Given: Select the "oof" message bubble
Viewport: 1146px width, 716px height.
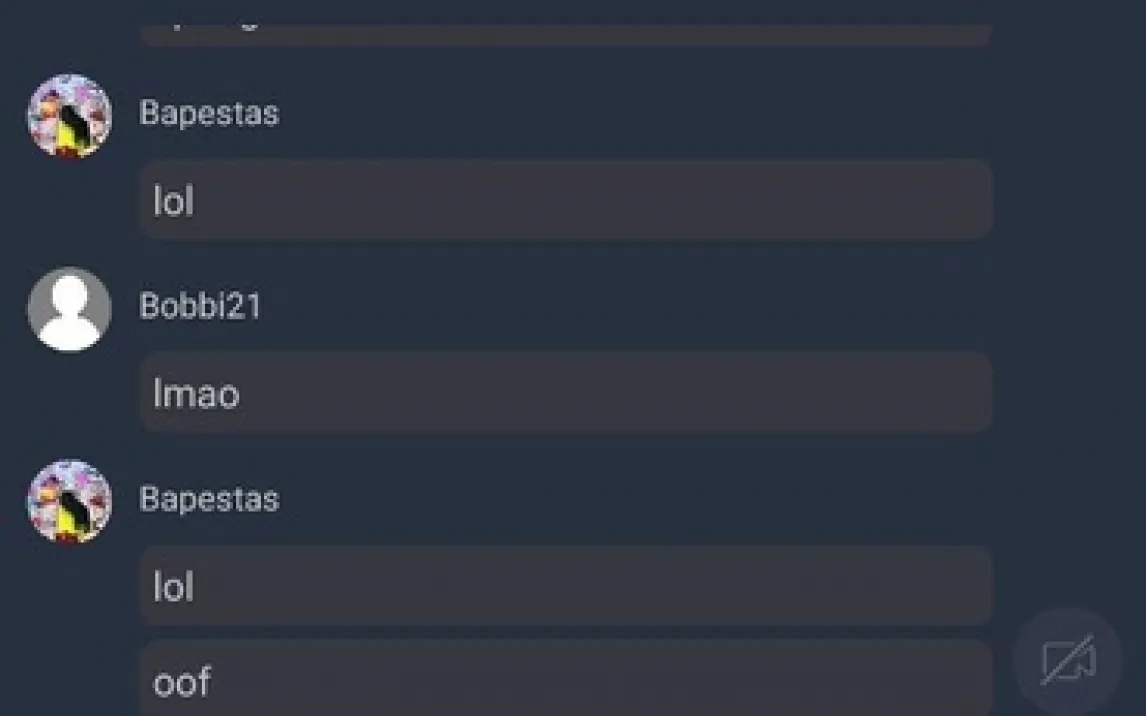Looking at the screenshot, I should pos(565,680).
